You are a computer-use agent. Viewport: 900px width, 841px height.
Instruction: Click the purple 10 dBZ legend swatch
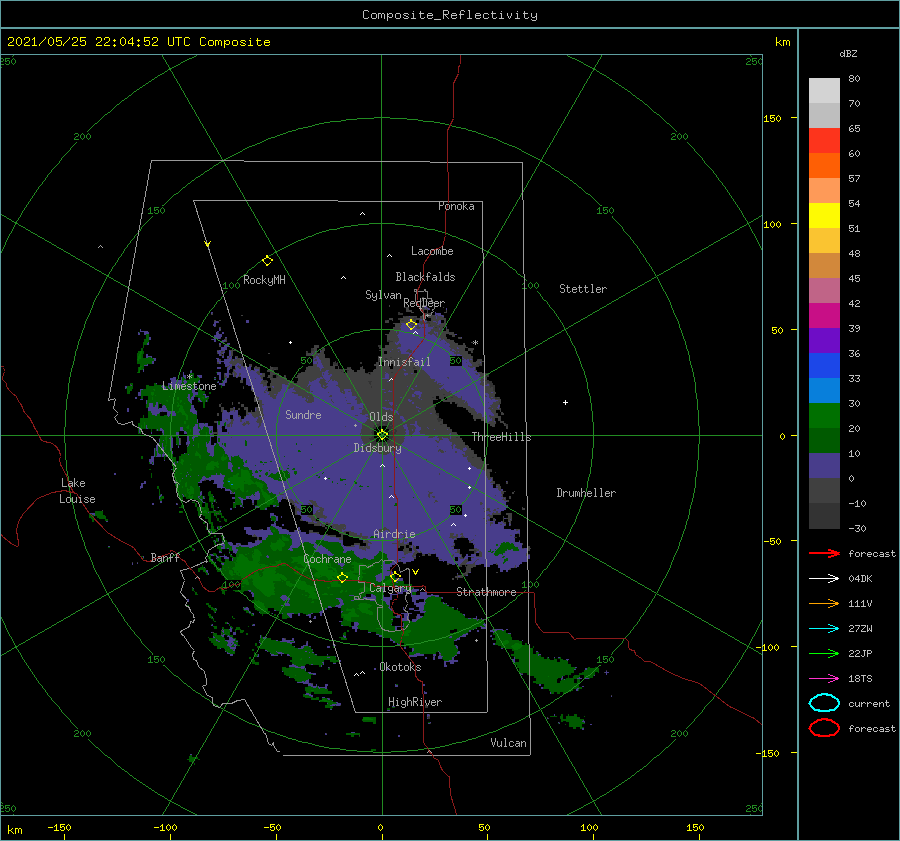coord(824,466)
